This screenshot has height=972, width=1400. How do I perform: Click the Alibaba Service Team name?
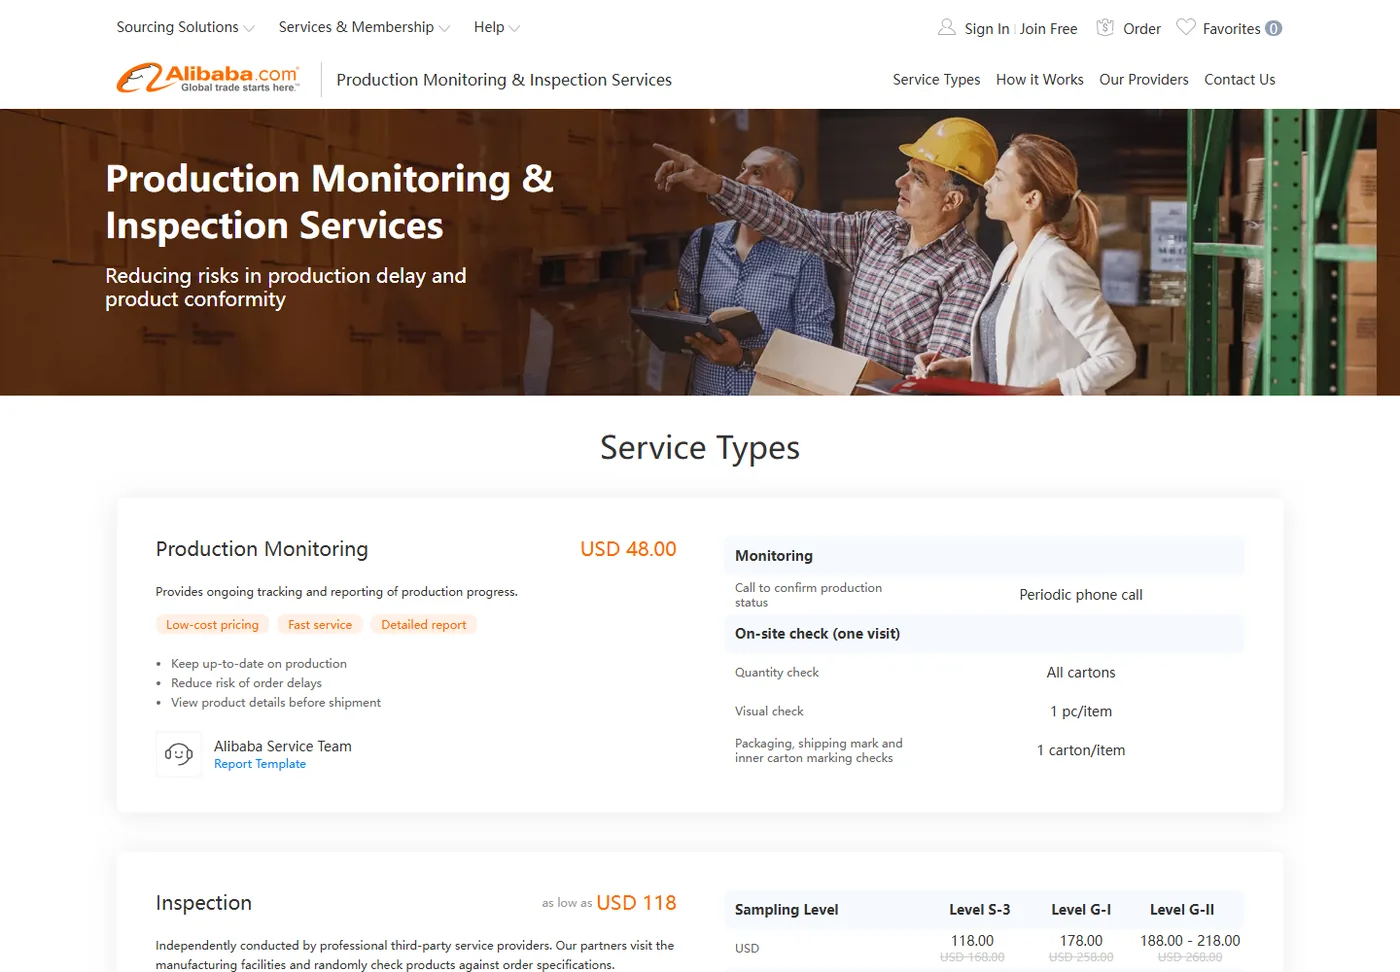click(x=283, y=746)
